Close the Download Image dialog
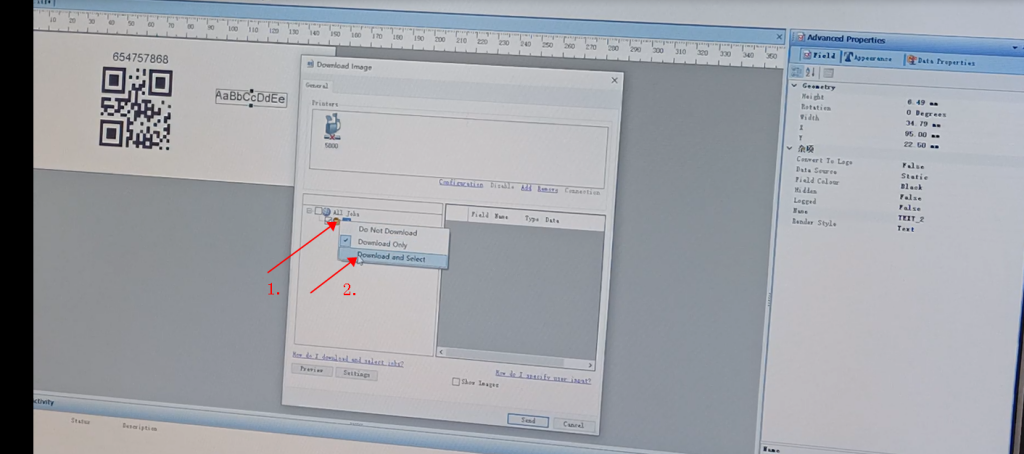The width and height of the screenshot is (1024, 454). (614, 79)
